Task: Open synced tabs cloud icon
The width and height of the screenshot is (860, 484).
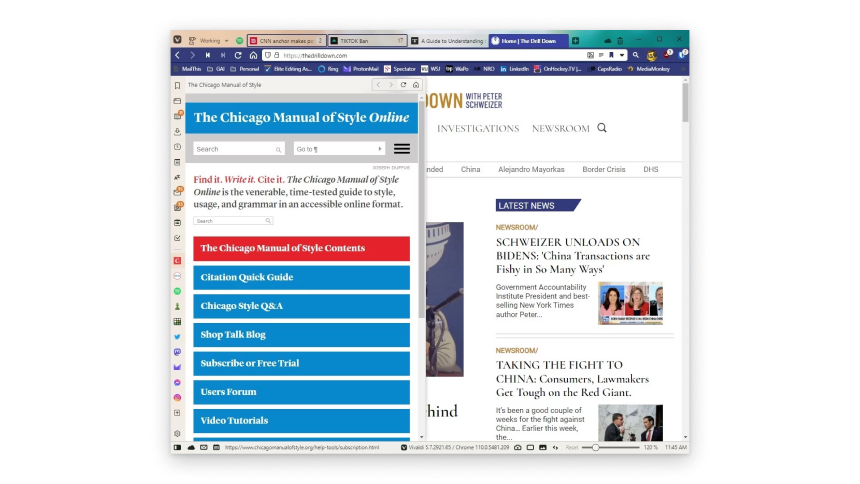Action: pyautogui.click(x=607, y=41)
